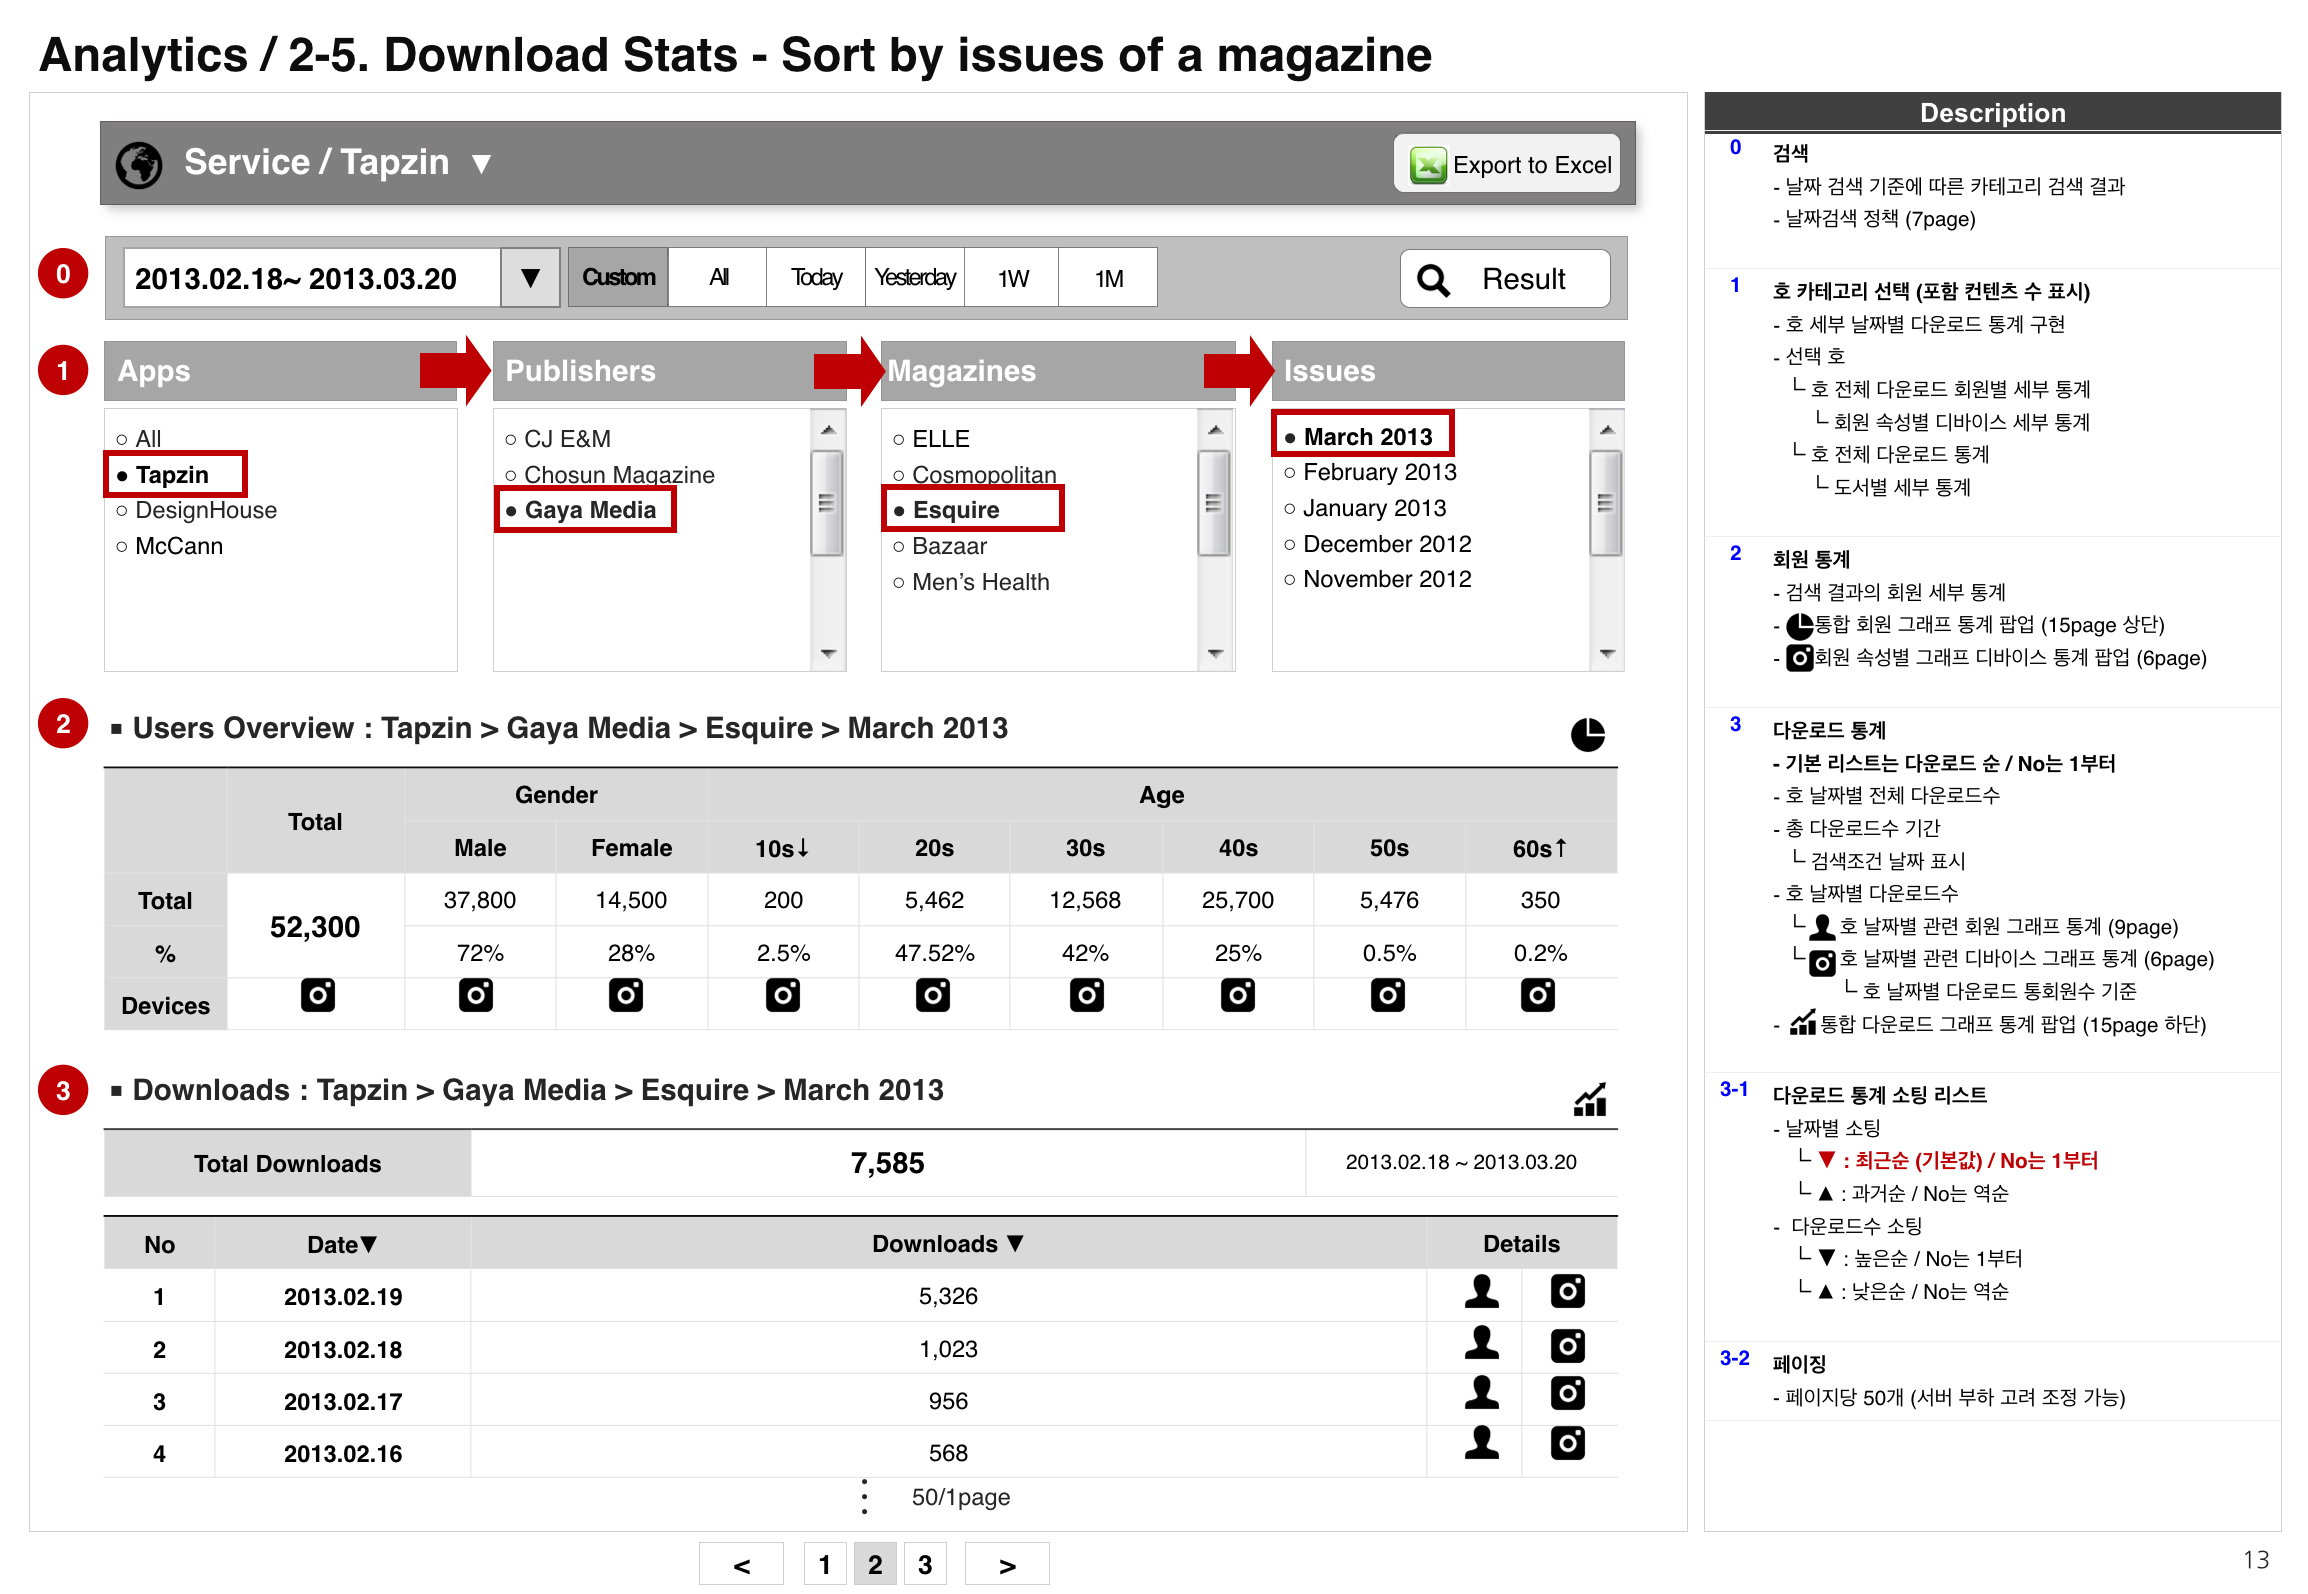
Task: Click the Export to Excel button
Action: (x=1507, y=165)
